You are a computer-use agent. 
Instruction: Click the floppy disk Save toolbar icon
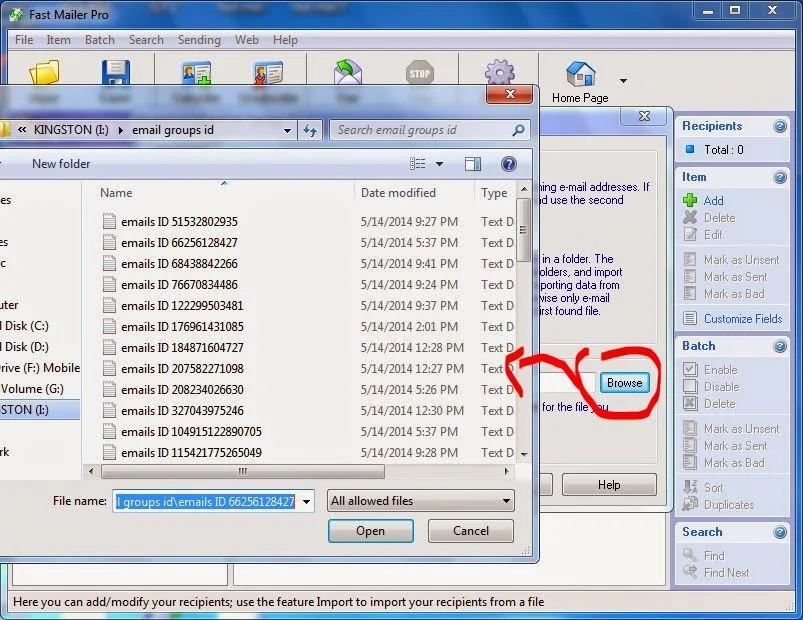tap(116, 72)
